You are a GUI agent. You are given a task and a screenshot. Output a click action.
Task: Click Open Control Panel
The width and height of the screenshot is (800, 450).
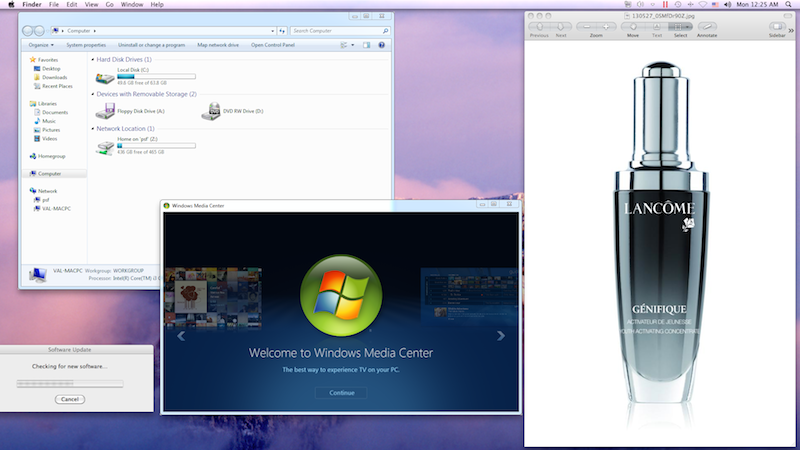[x=272, y=45]
